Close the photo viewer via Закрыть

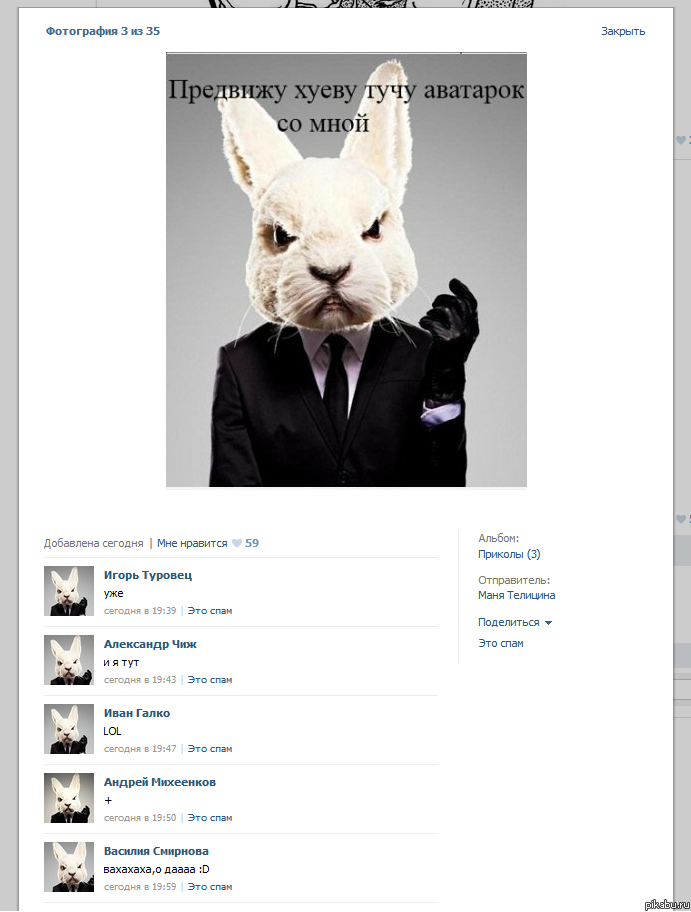point(622,31)
